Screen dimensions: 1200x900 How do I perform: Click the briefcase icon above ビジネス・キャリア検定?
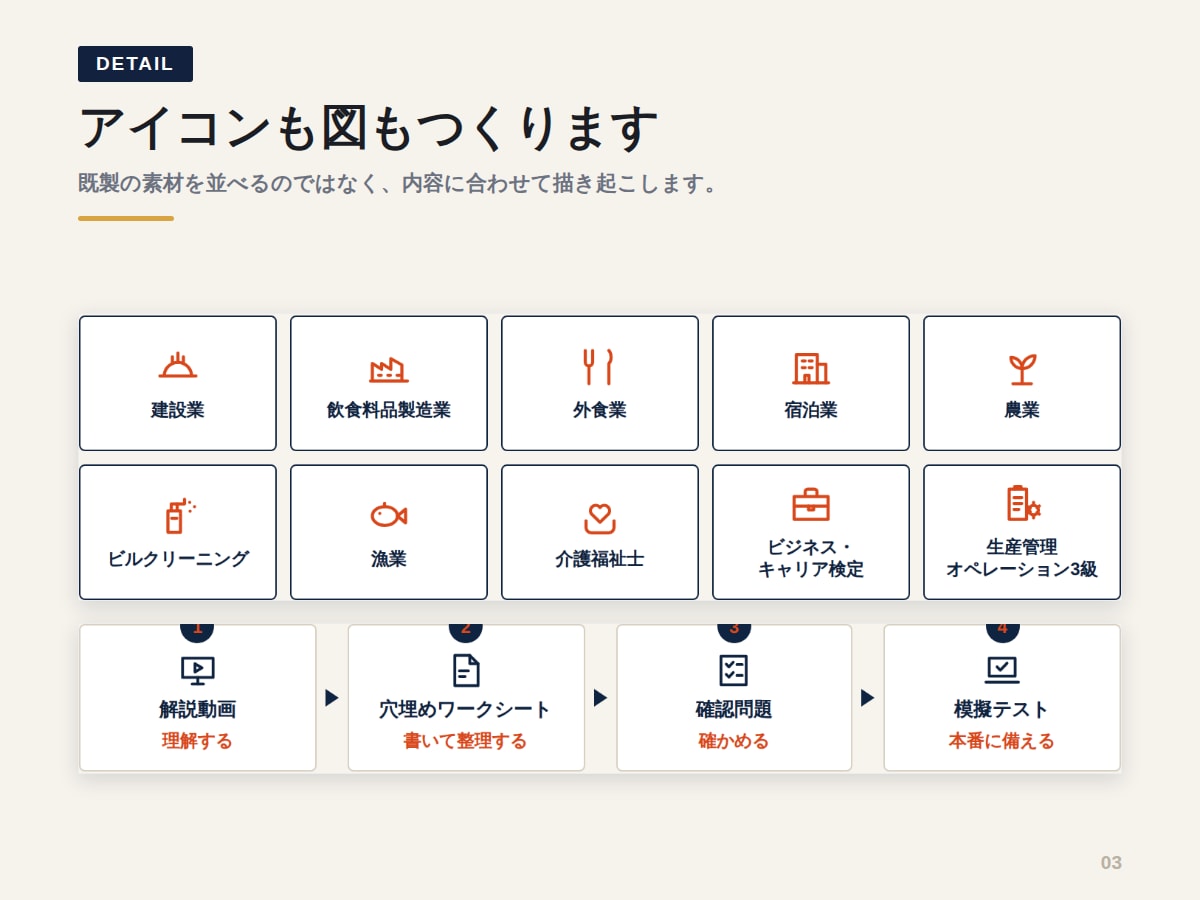click(x=811, y=505)
